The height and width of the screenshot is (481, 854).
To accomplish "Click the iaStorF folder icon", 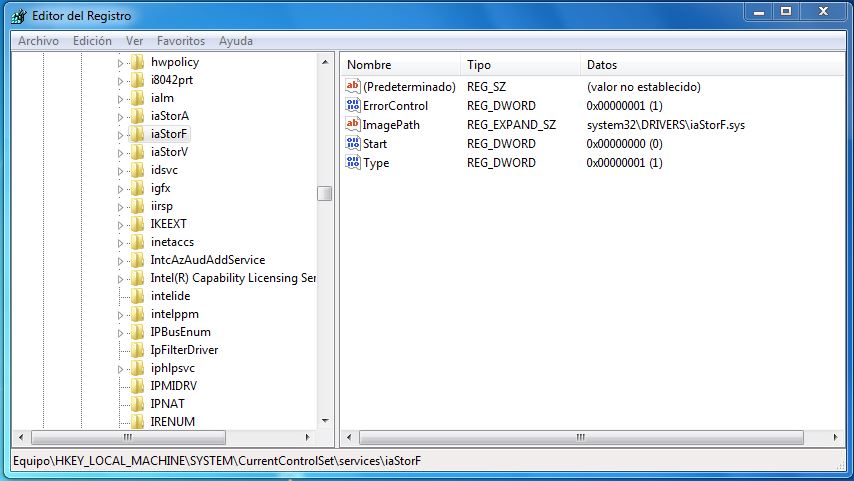I will pos(137,134).
